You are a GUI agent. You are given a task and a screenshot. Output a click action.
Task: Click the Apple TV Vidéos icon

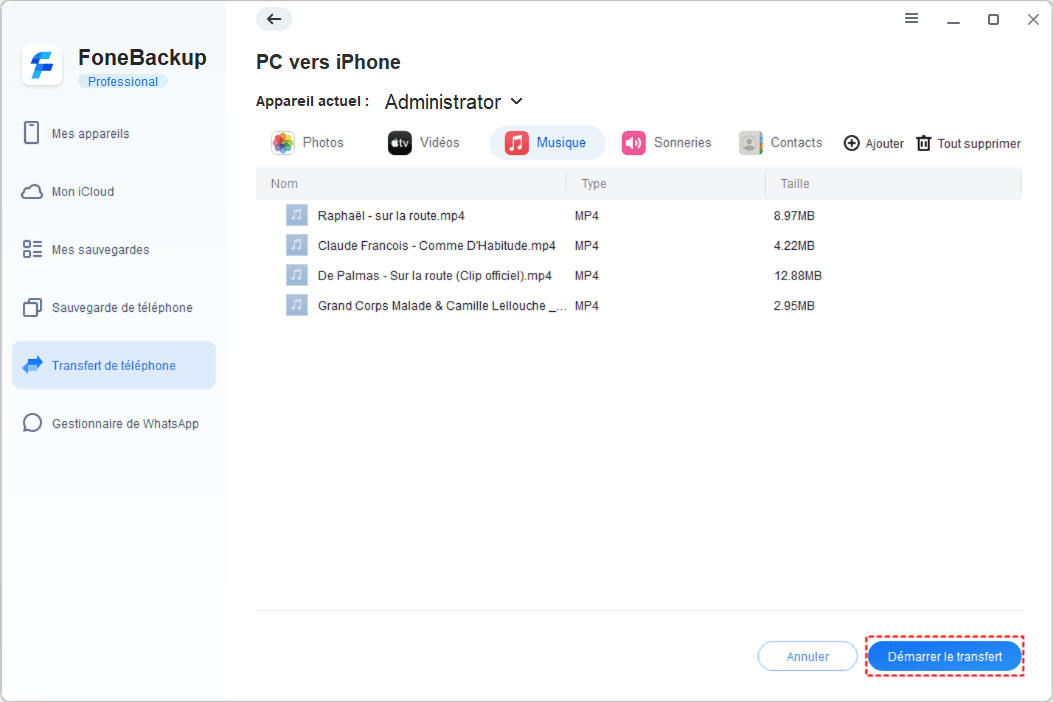pos(400,143)
